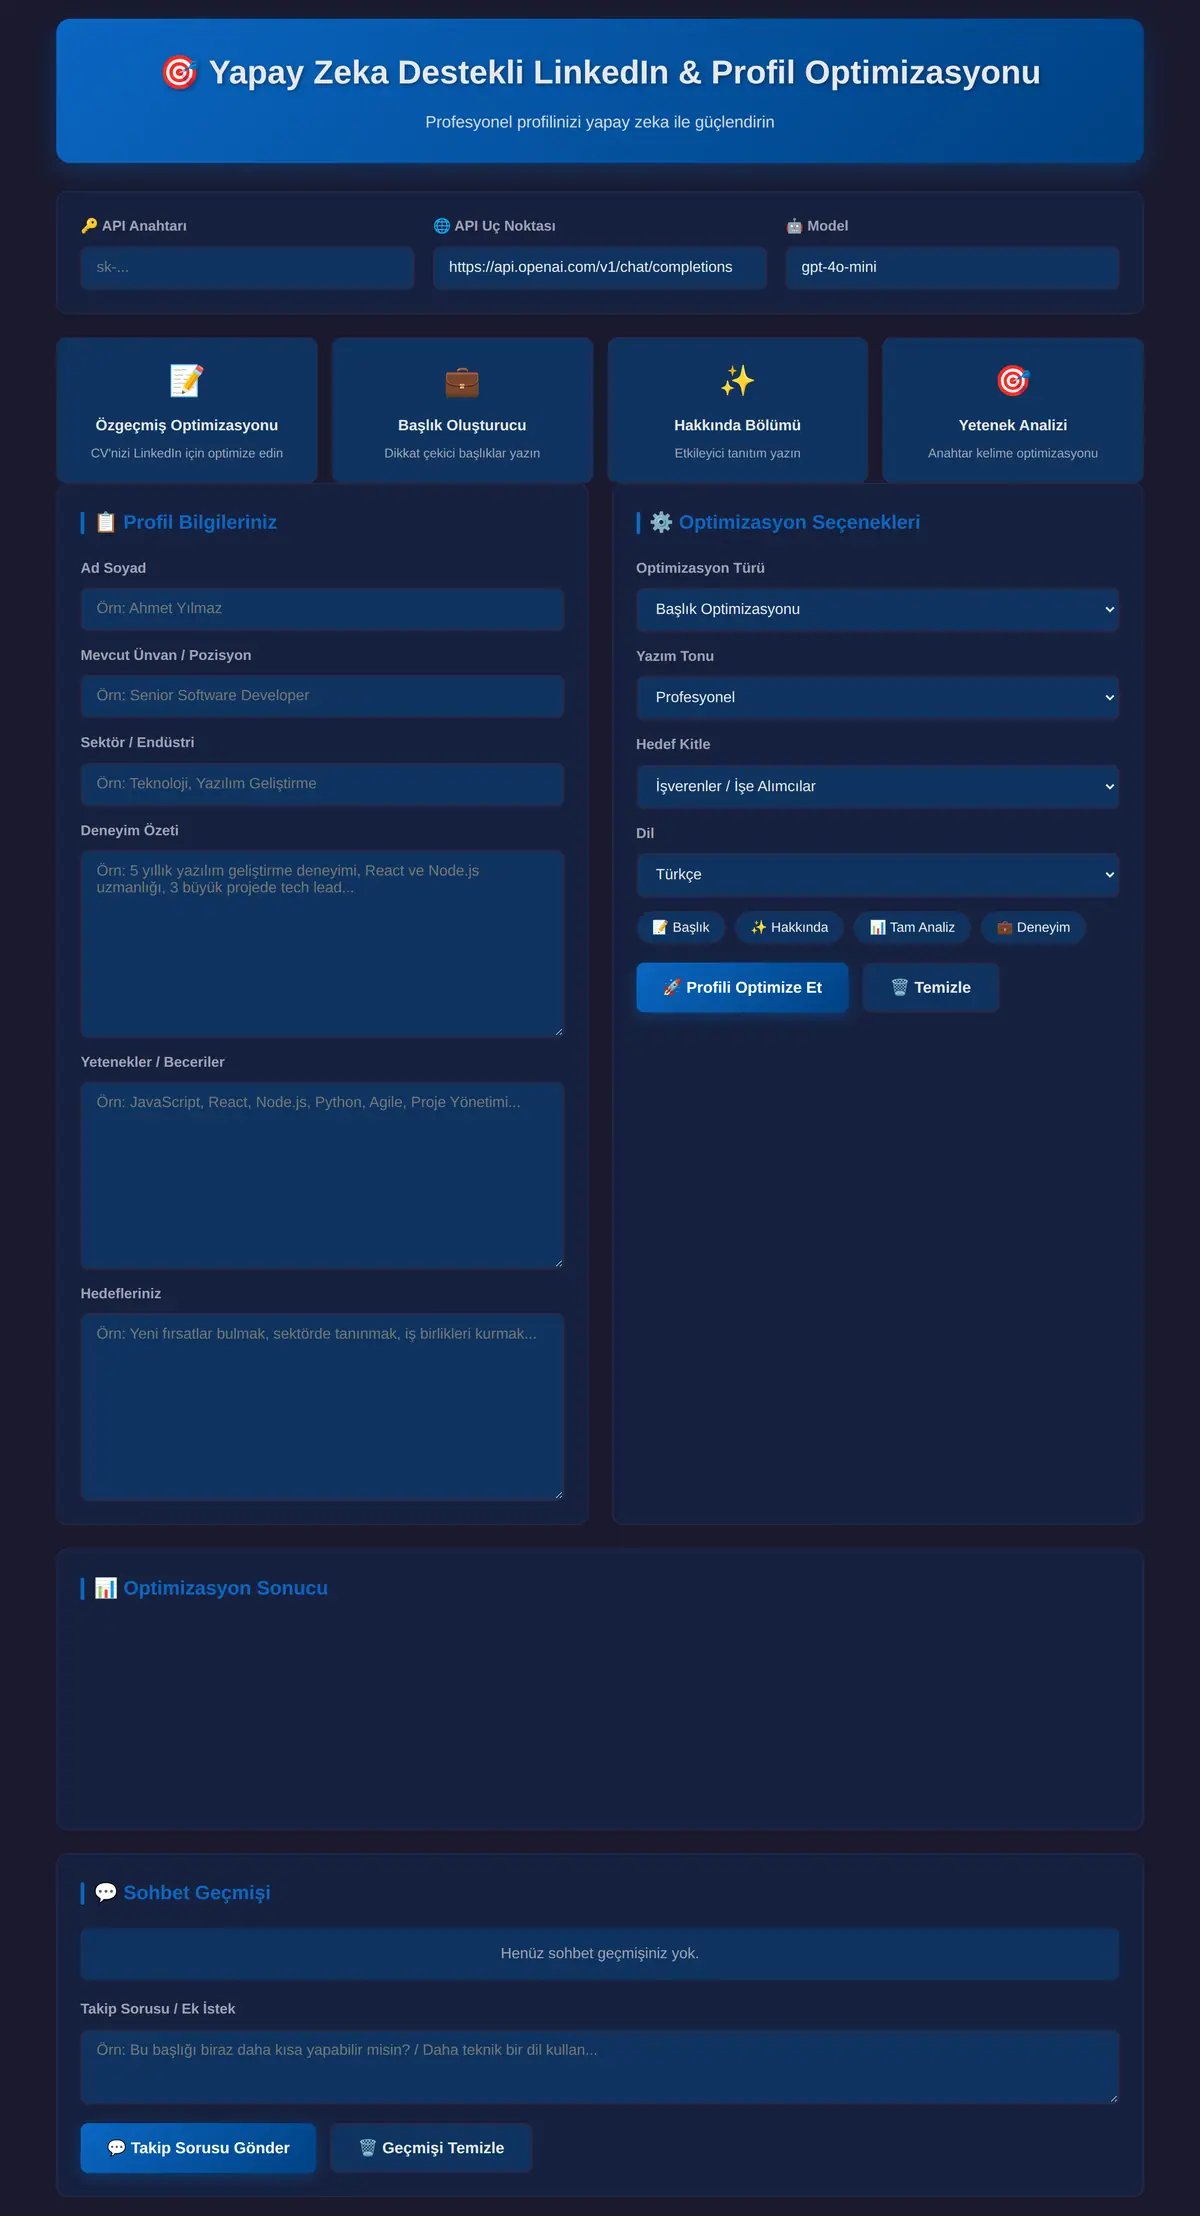This screenshot has width=1200, height=2216.
Task: Open the Dil language dropdown
Action: [x=877, y=874]
